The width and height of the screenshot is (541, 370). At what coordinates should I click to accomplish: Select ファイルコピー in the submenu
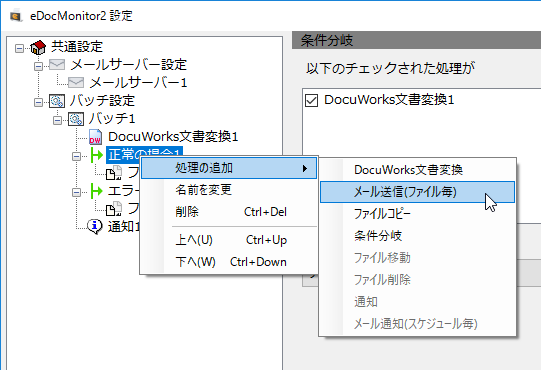417,214
